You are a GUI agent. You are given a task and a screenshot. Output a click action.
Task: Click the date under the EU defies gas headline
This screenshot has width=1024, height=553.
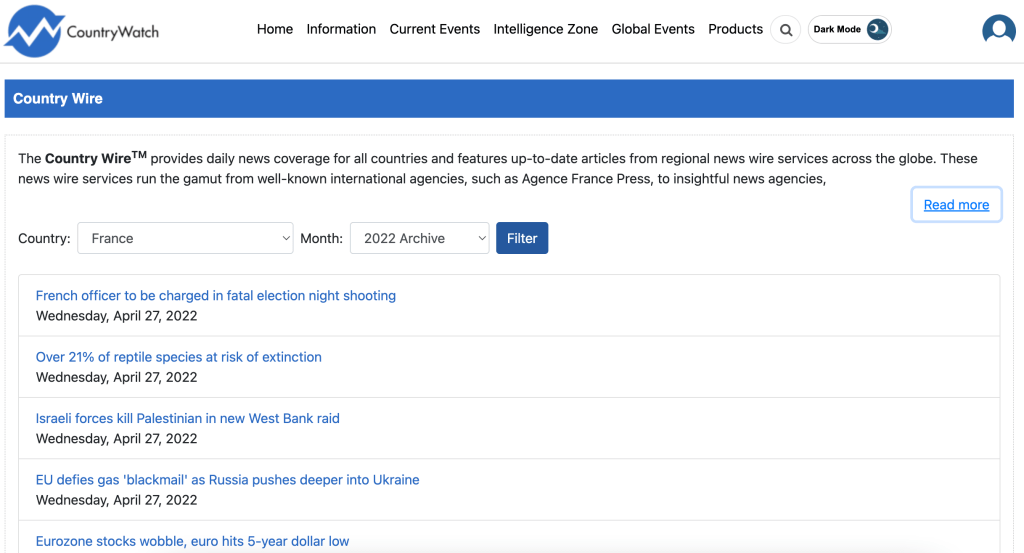pos(116,500)
